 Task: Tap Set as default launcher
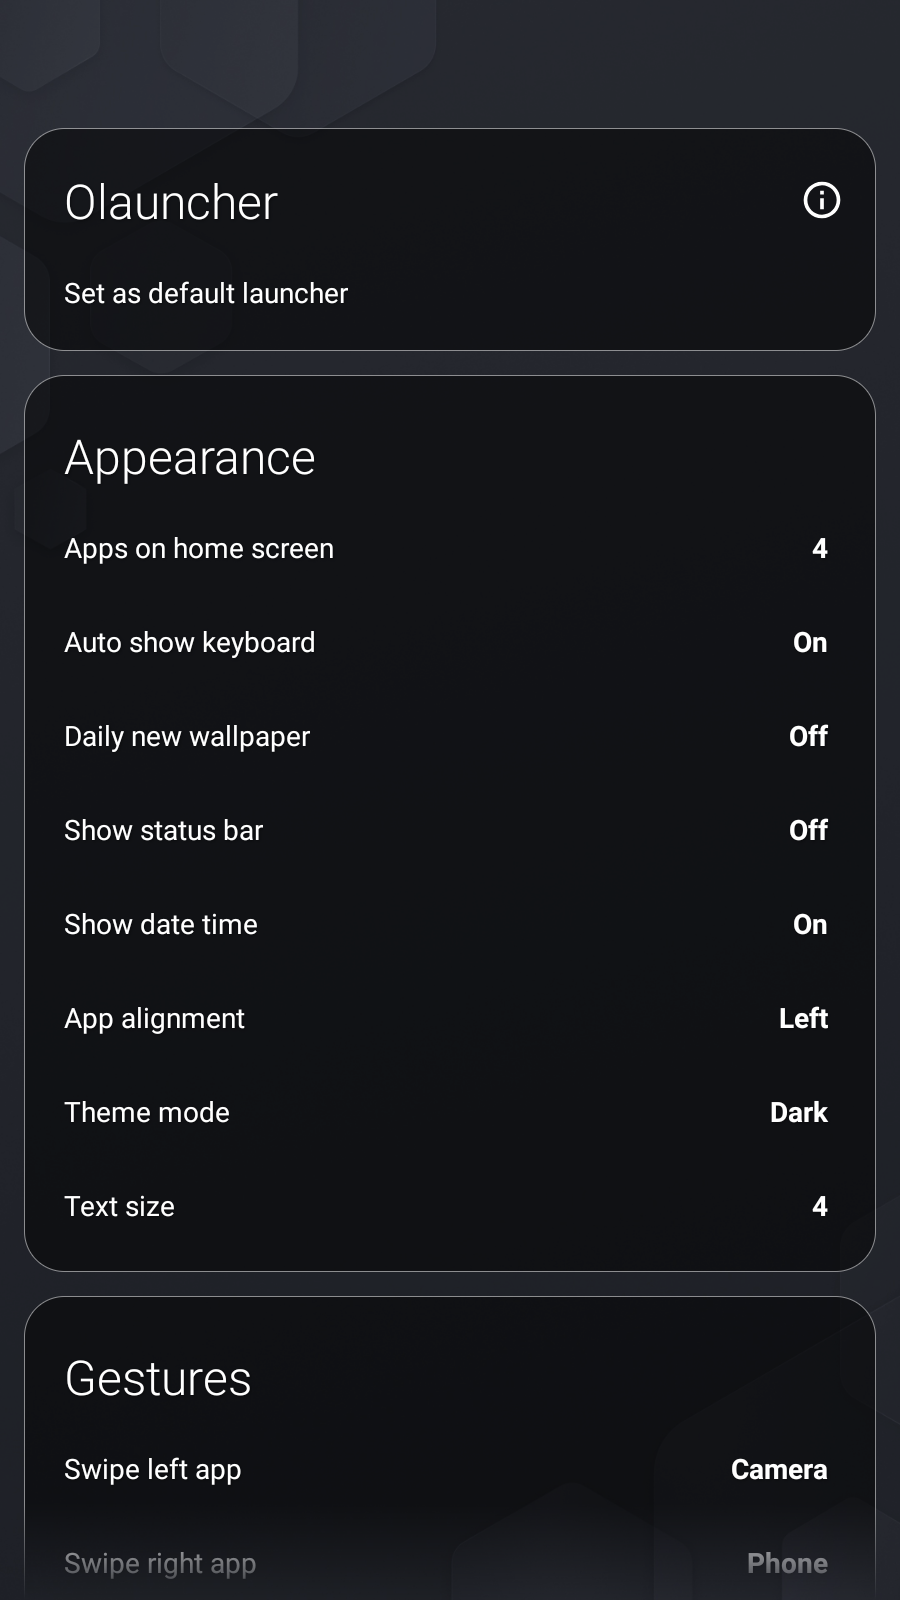point(206,293)
